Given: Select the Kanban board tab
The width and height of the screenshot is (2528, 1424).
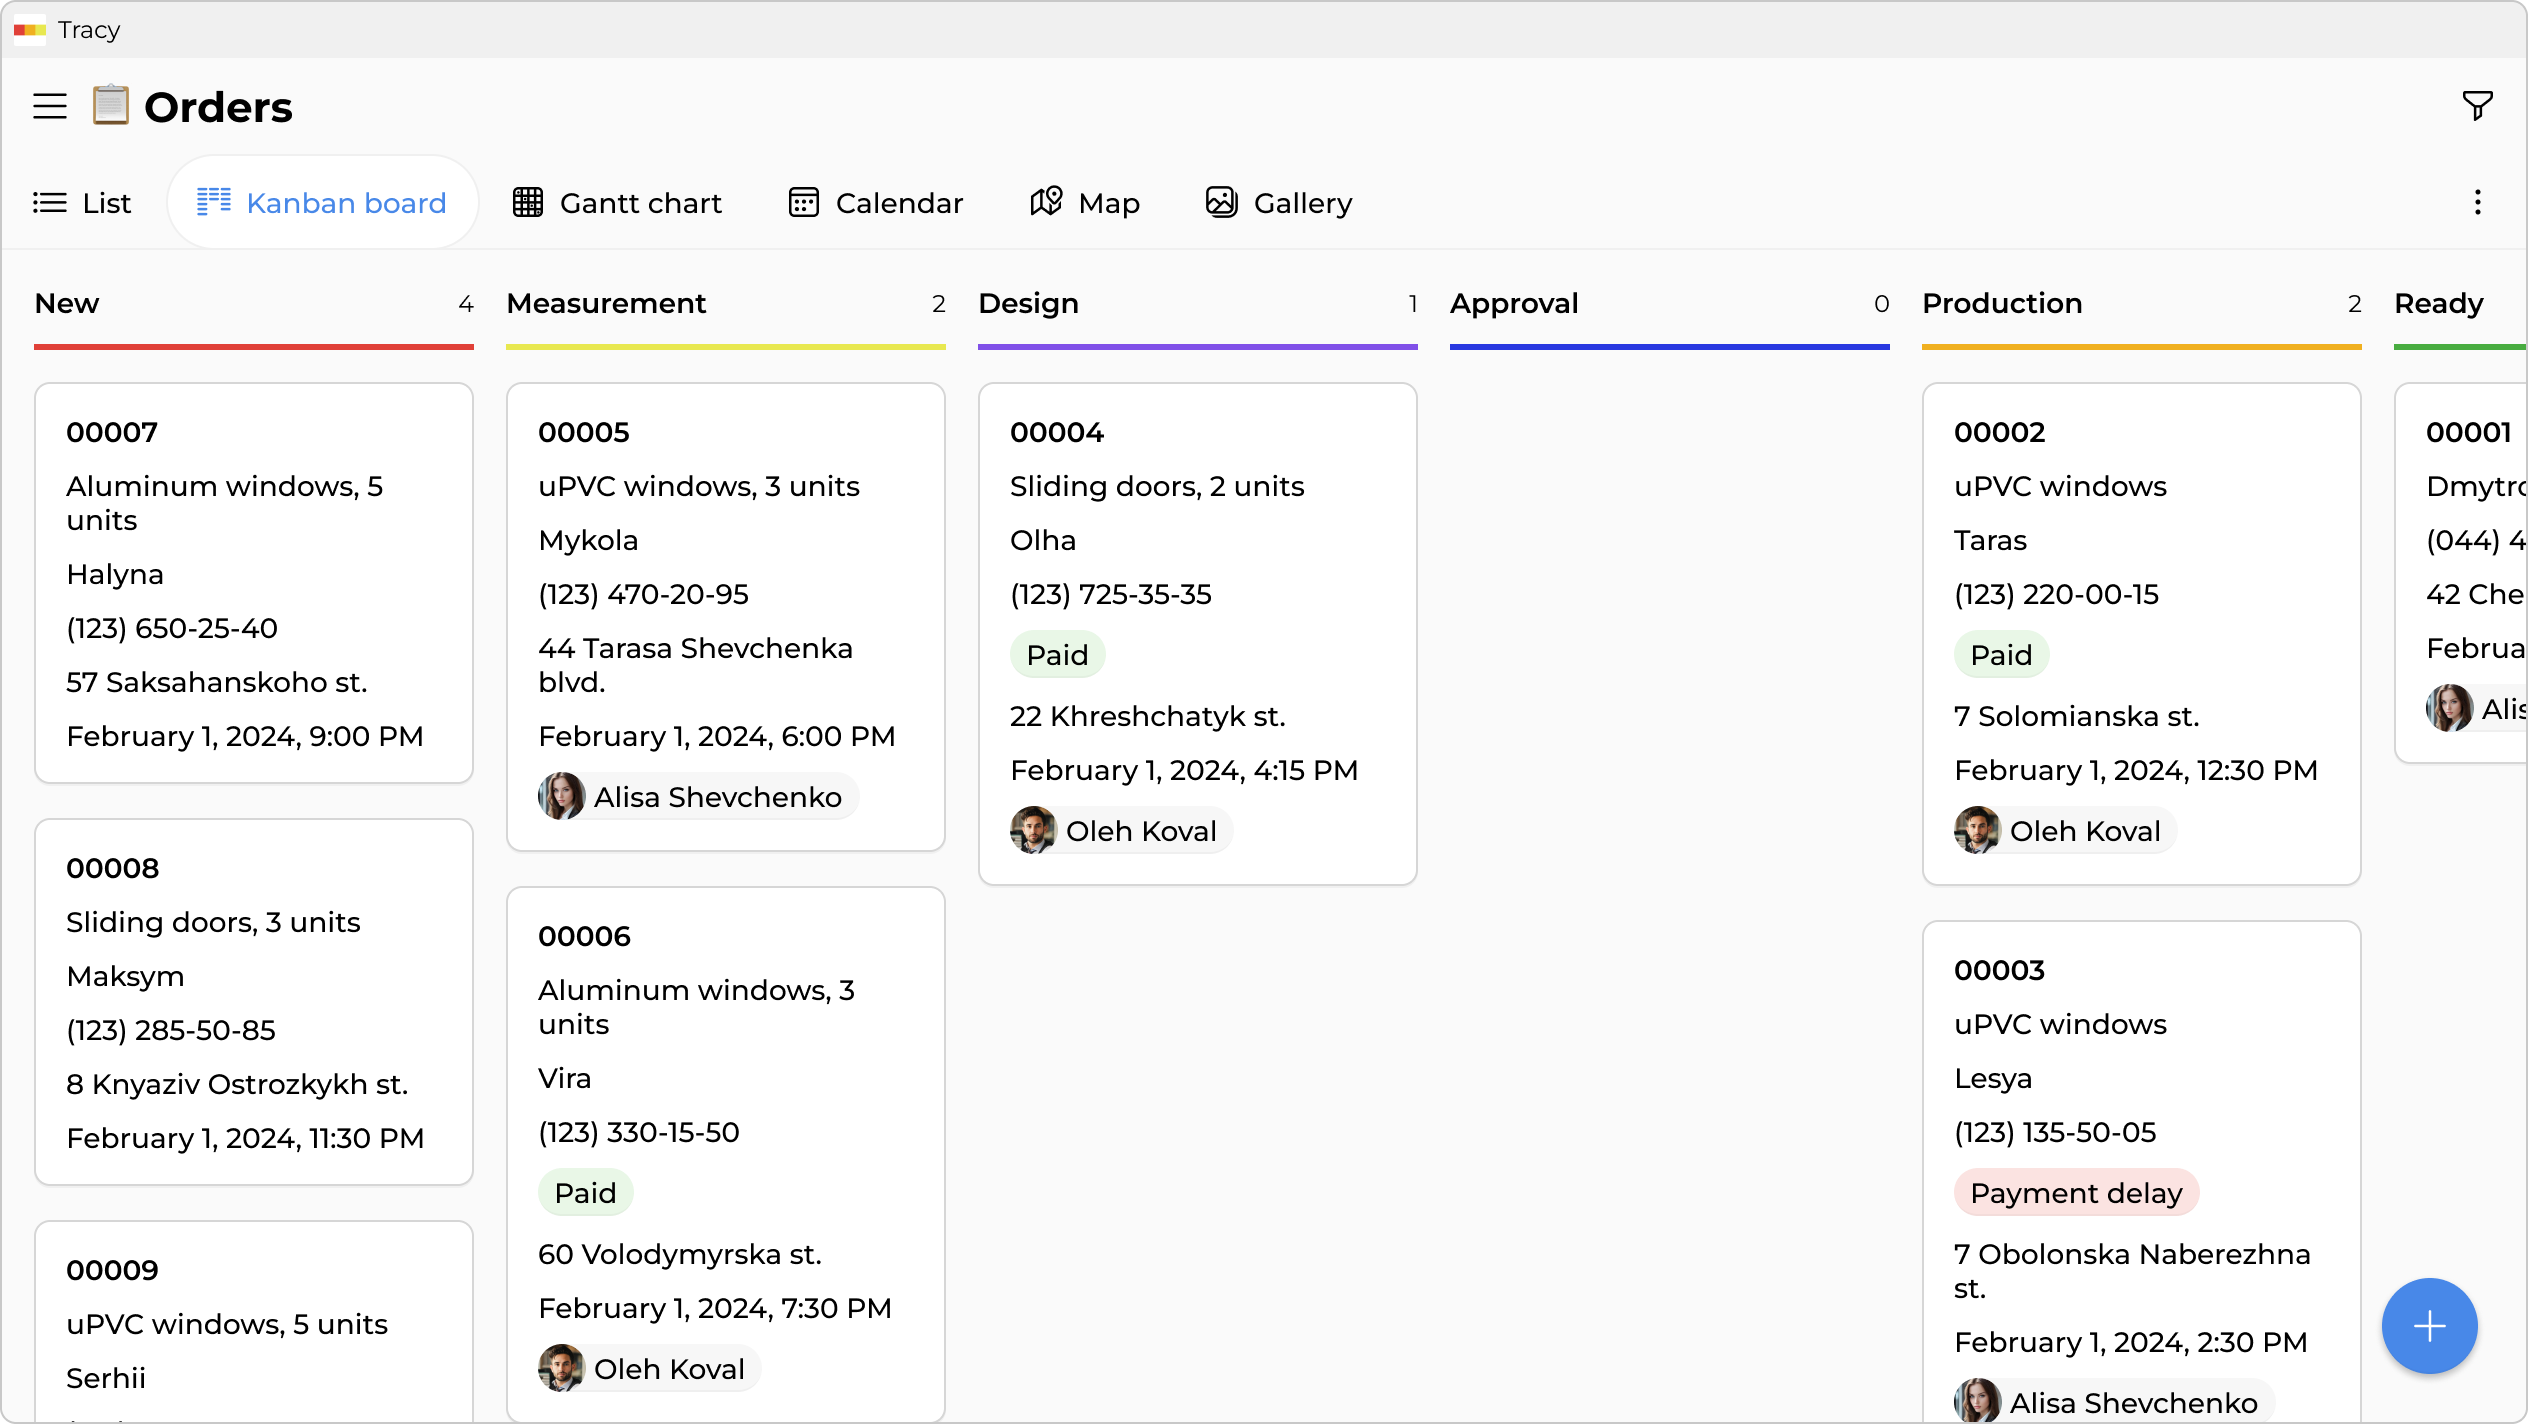Looking at the screenshot, I should [323, 202].
